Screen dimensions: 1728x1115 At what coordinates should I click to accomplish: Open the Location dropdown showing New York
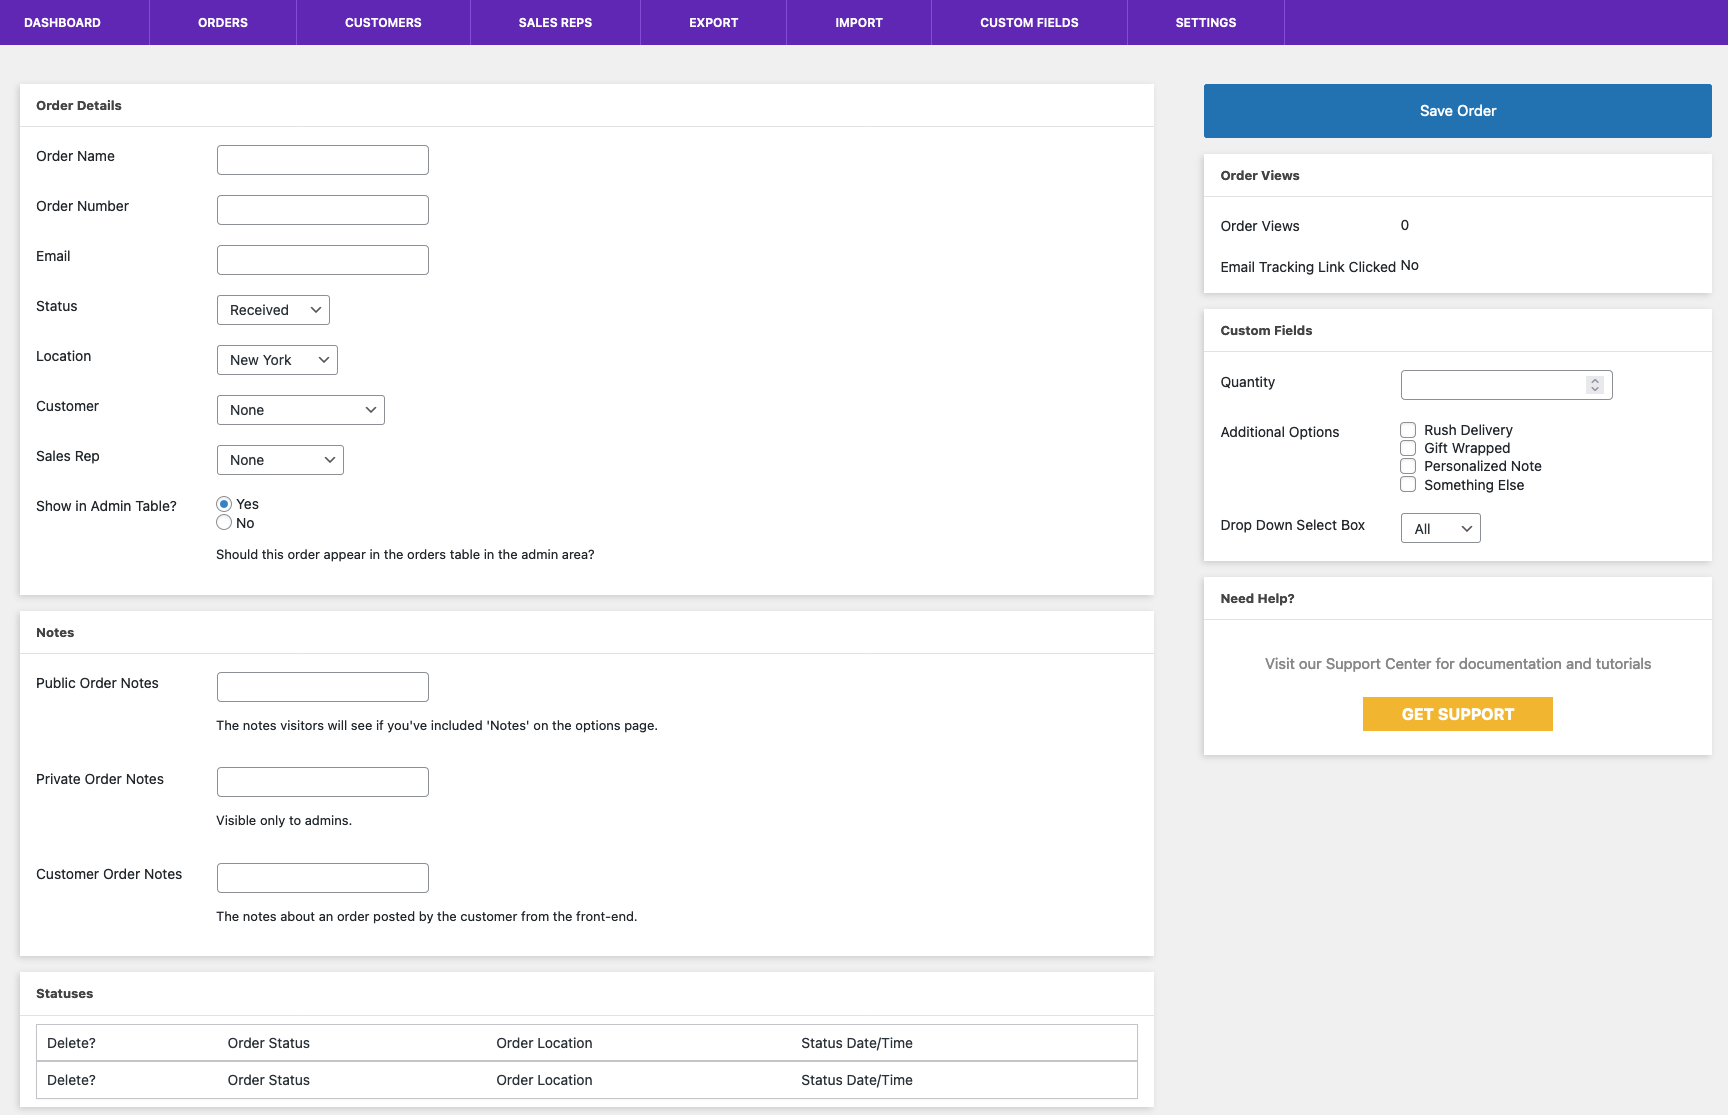click(277, 360)
